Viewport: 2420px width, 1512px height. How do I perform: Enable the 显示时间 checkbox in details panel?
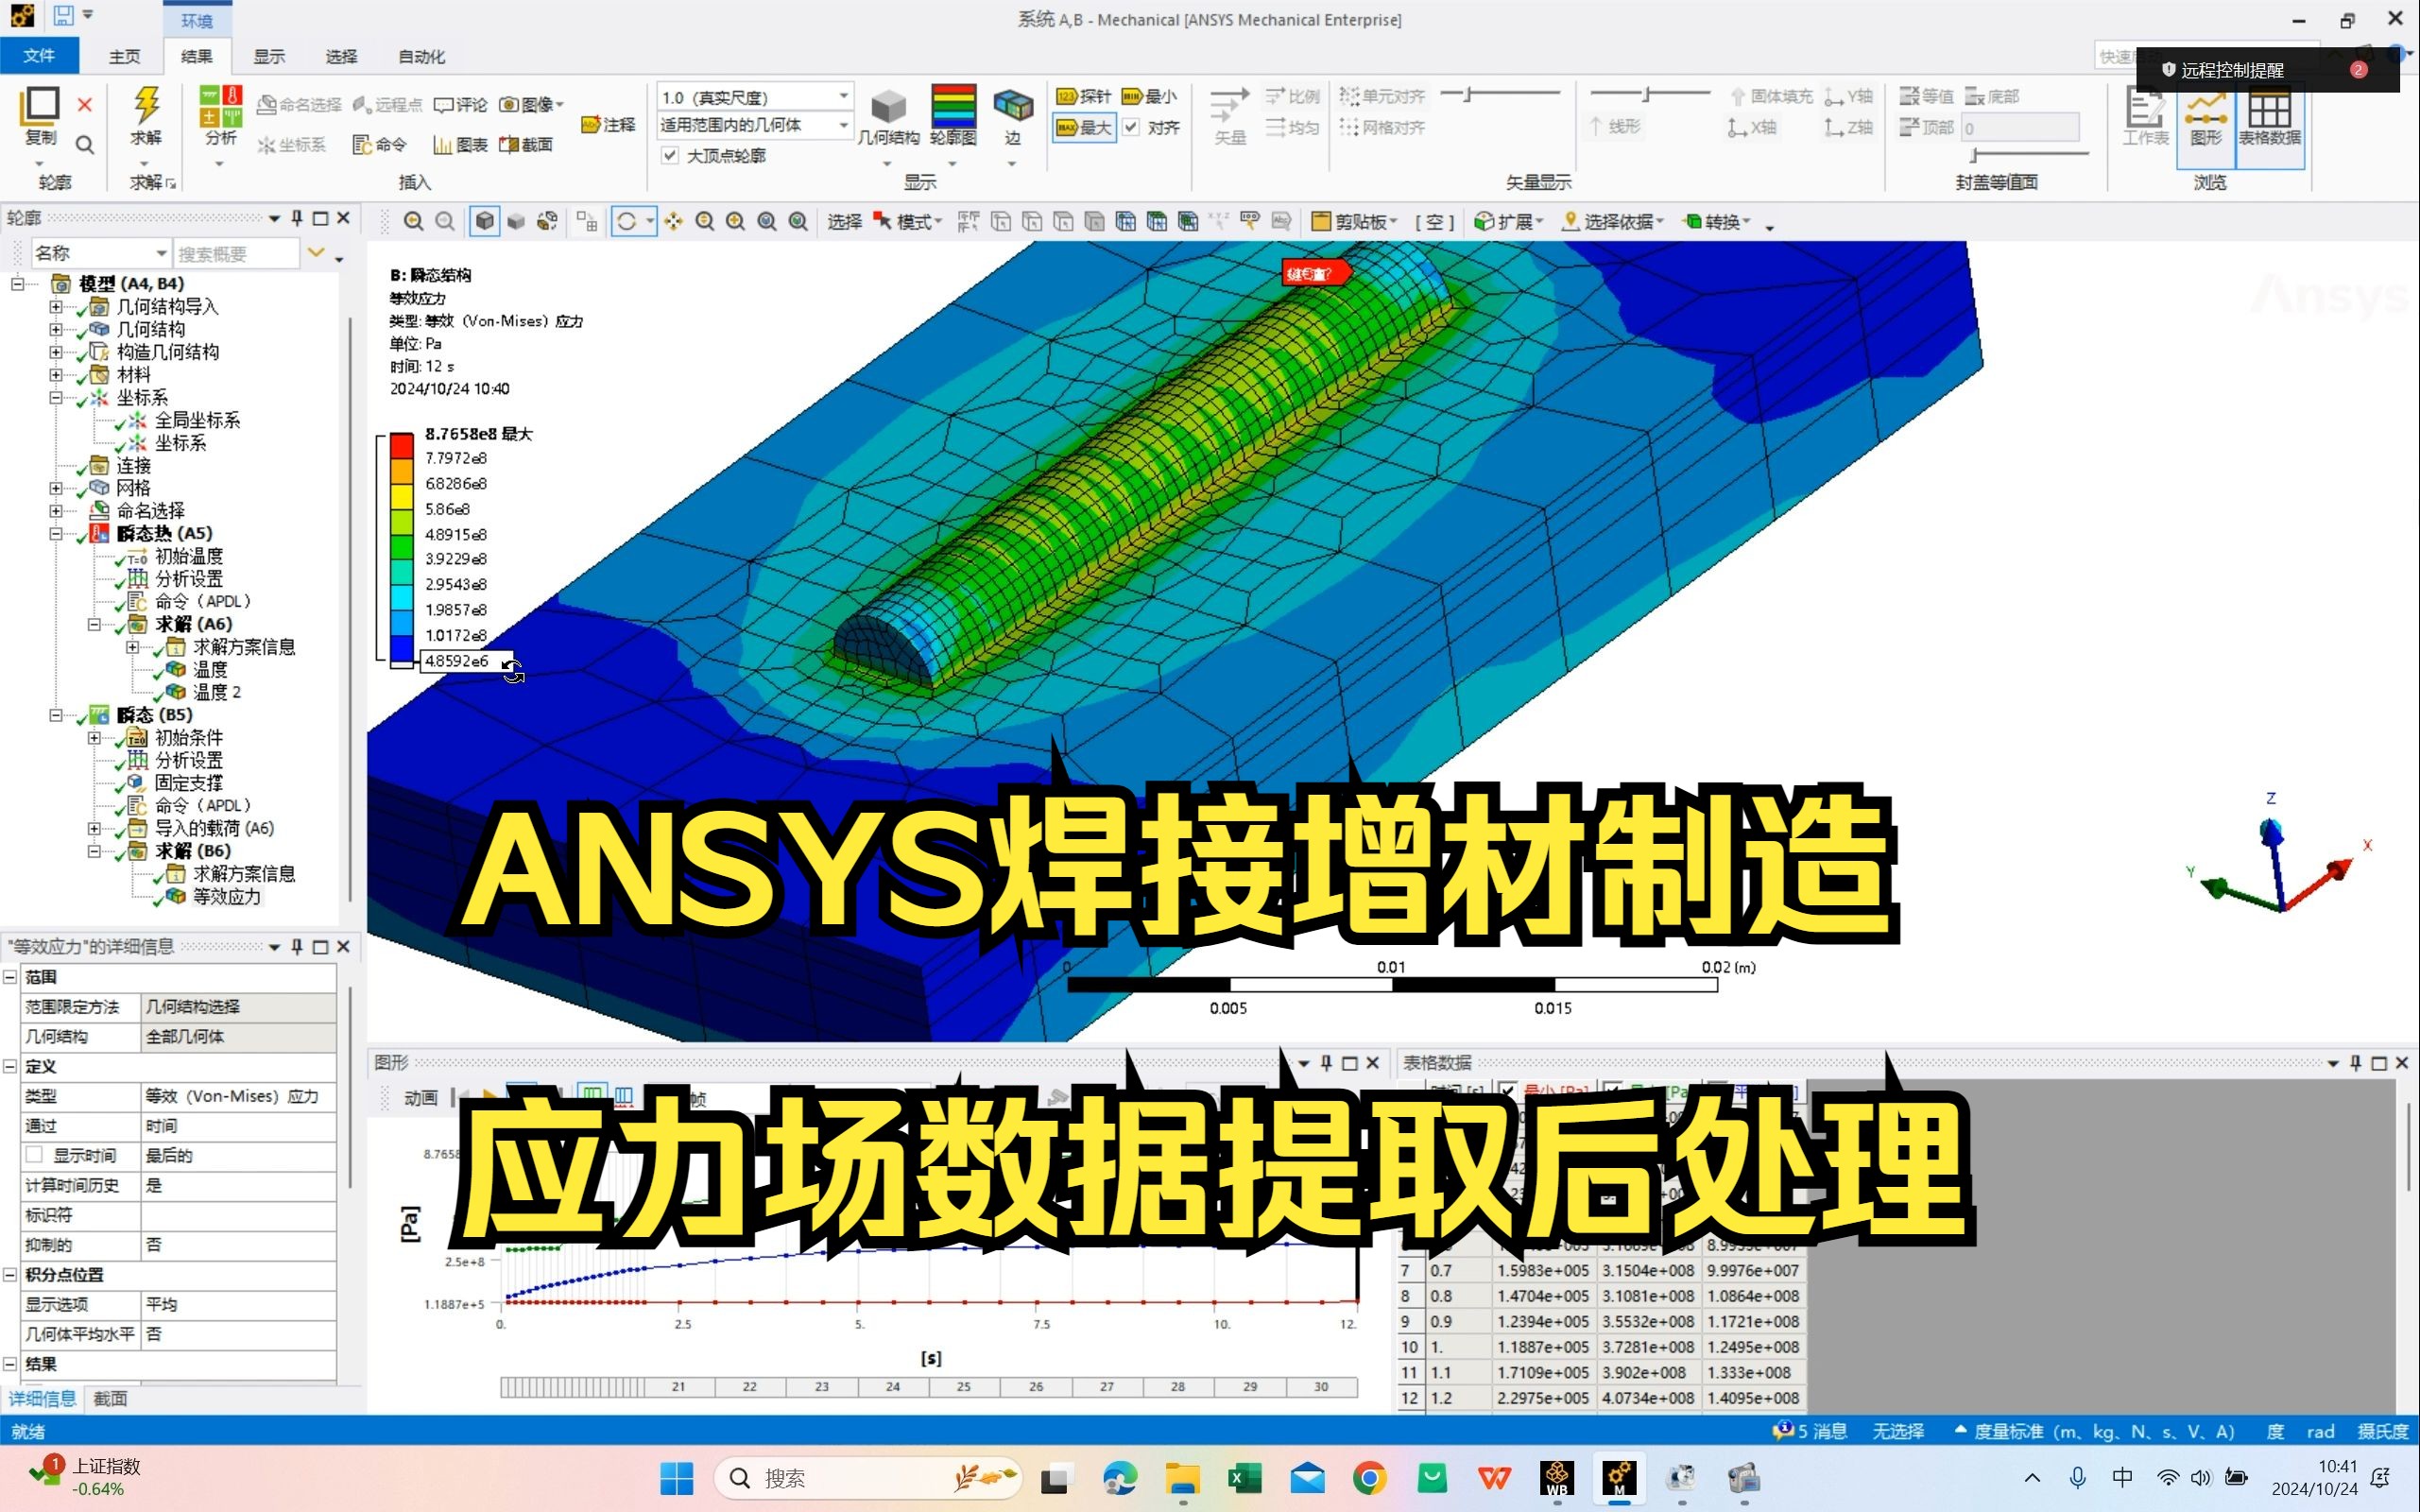36,1155
